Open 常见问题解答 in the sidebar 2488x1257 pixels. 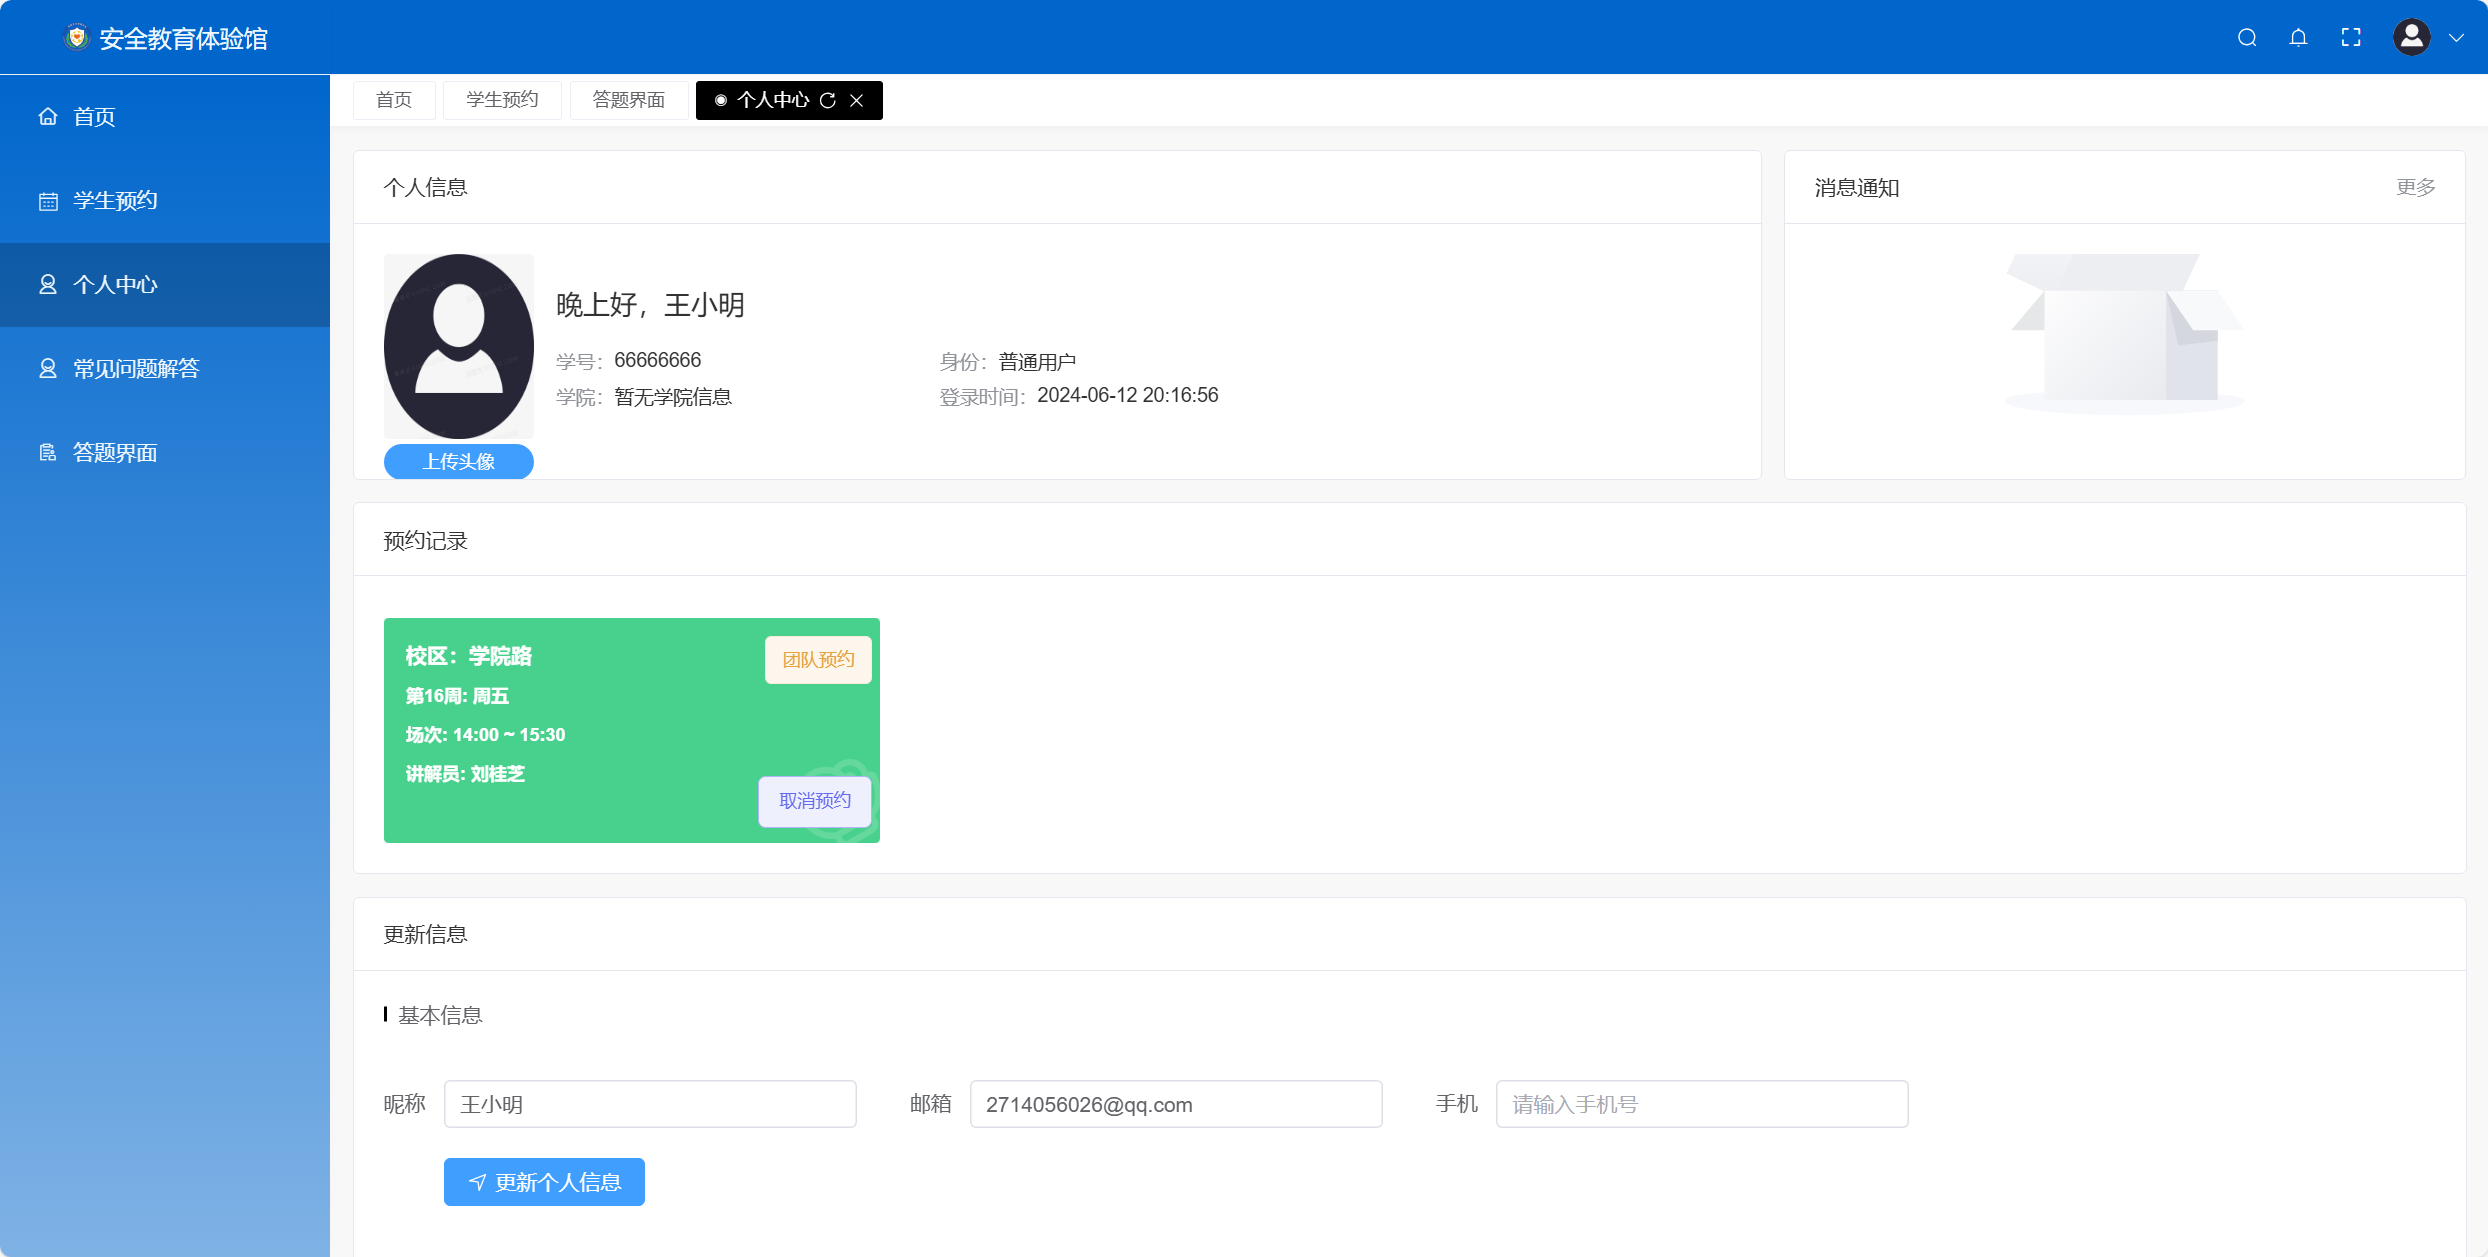pyautogui.click(x=136, y=369)
